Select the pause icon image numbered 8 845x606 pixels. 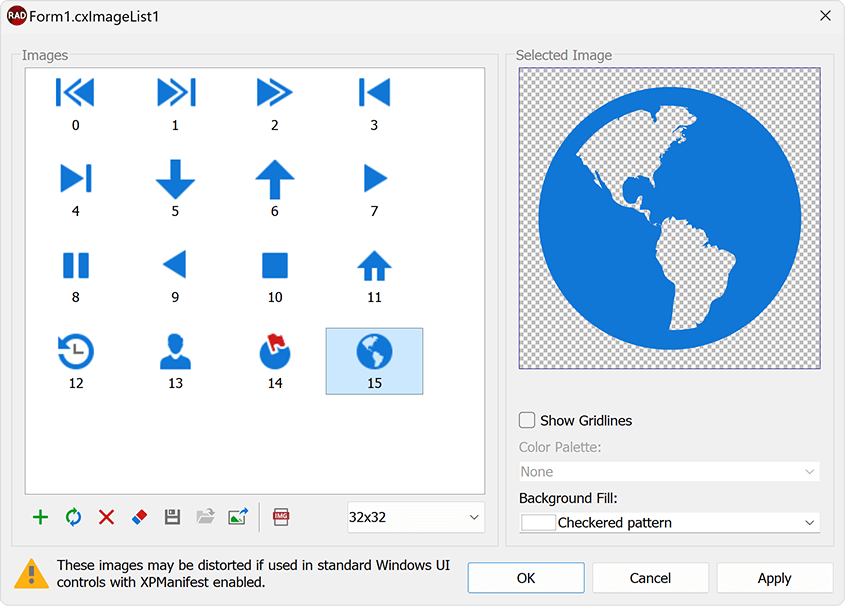(x=75, y=264)
